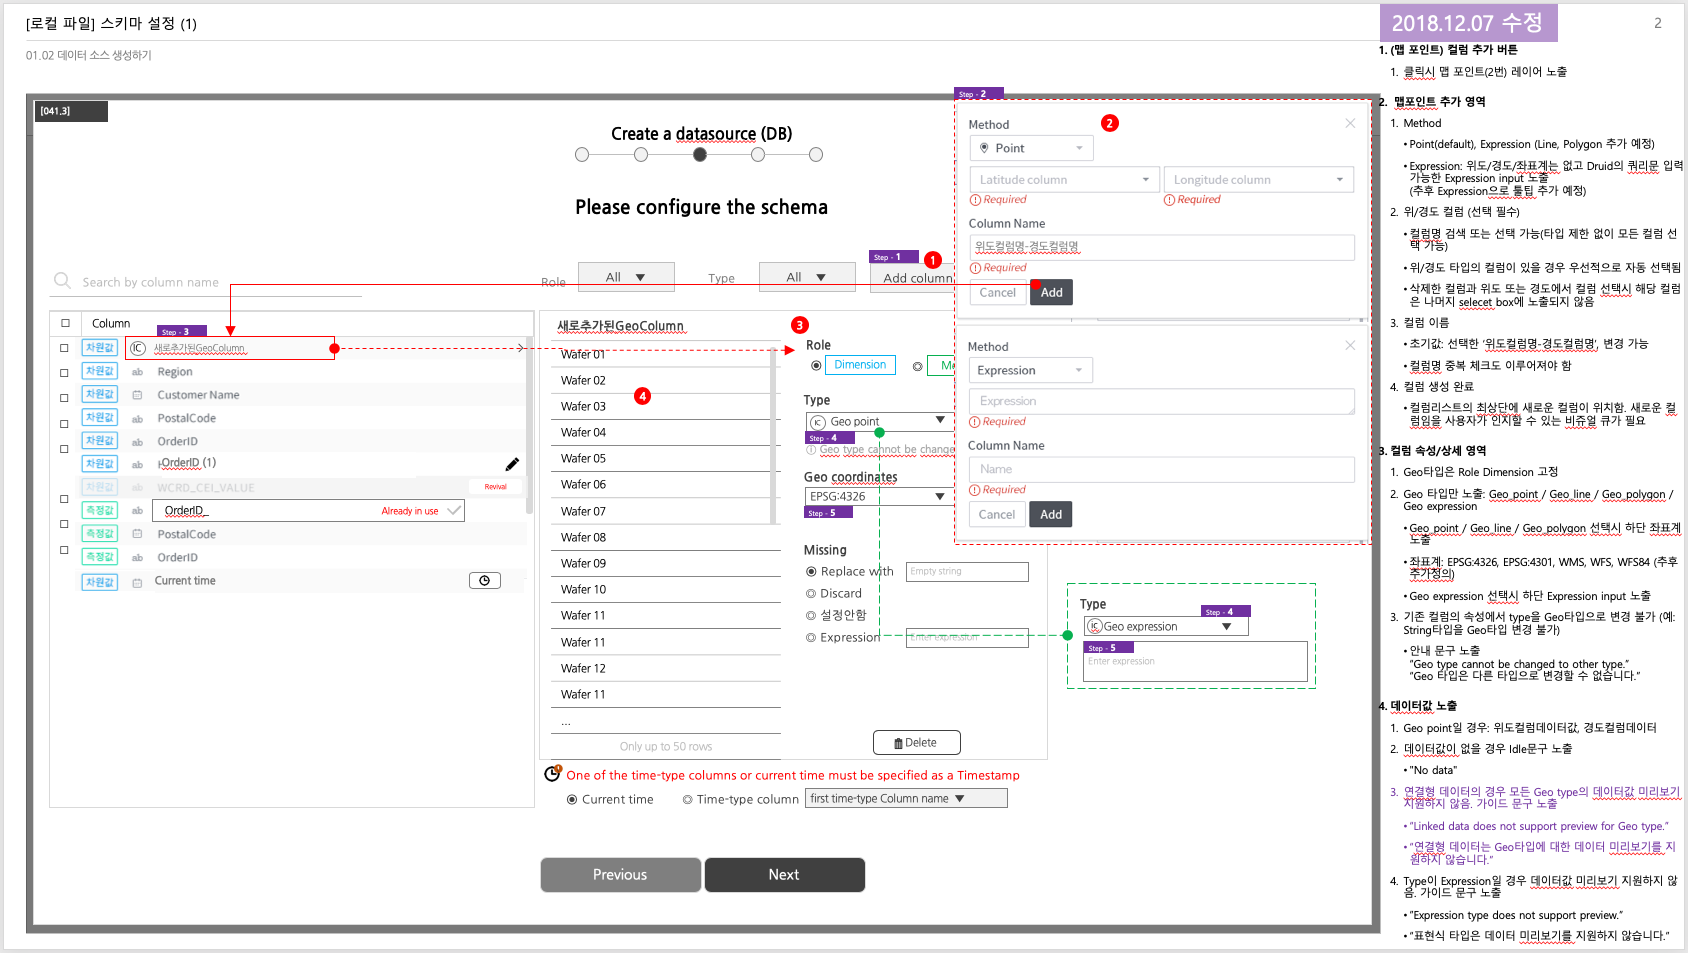Click the ab type icon on Region row
The height and width of the screenshot is (953, 1688).
138,372
